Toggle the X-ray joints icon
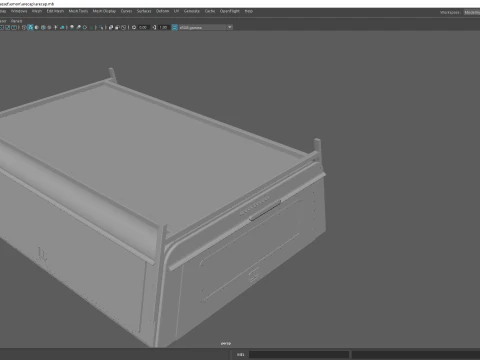480x360 pixels. click(123, 27)
